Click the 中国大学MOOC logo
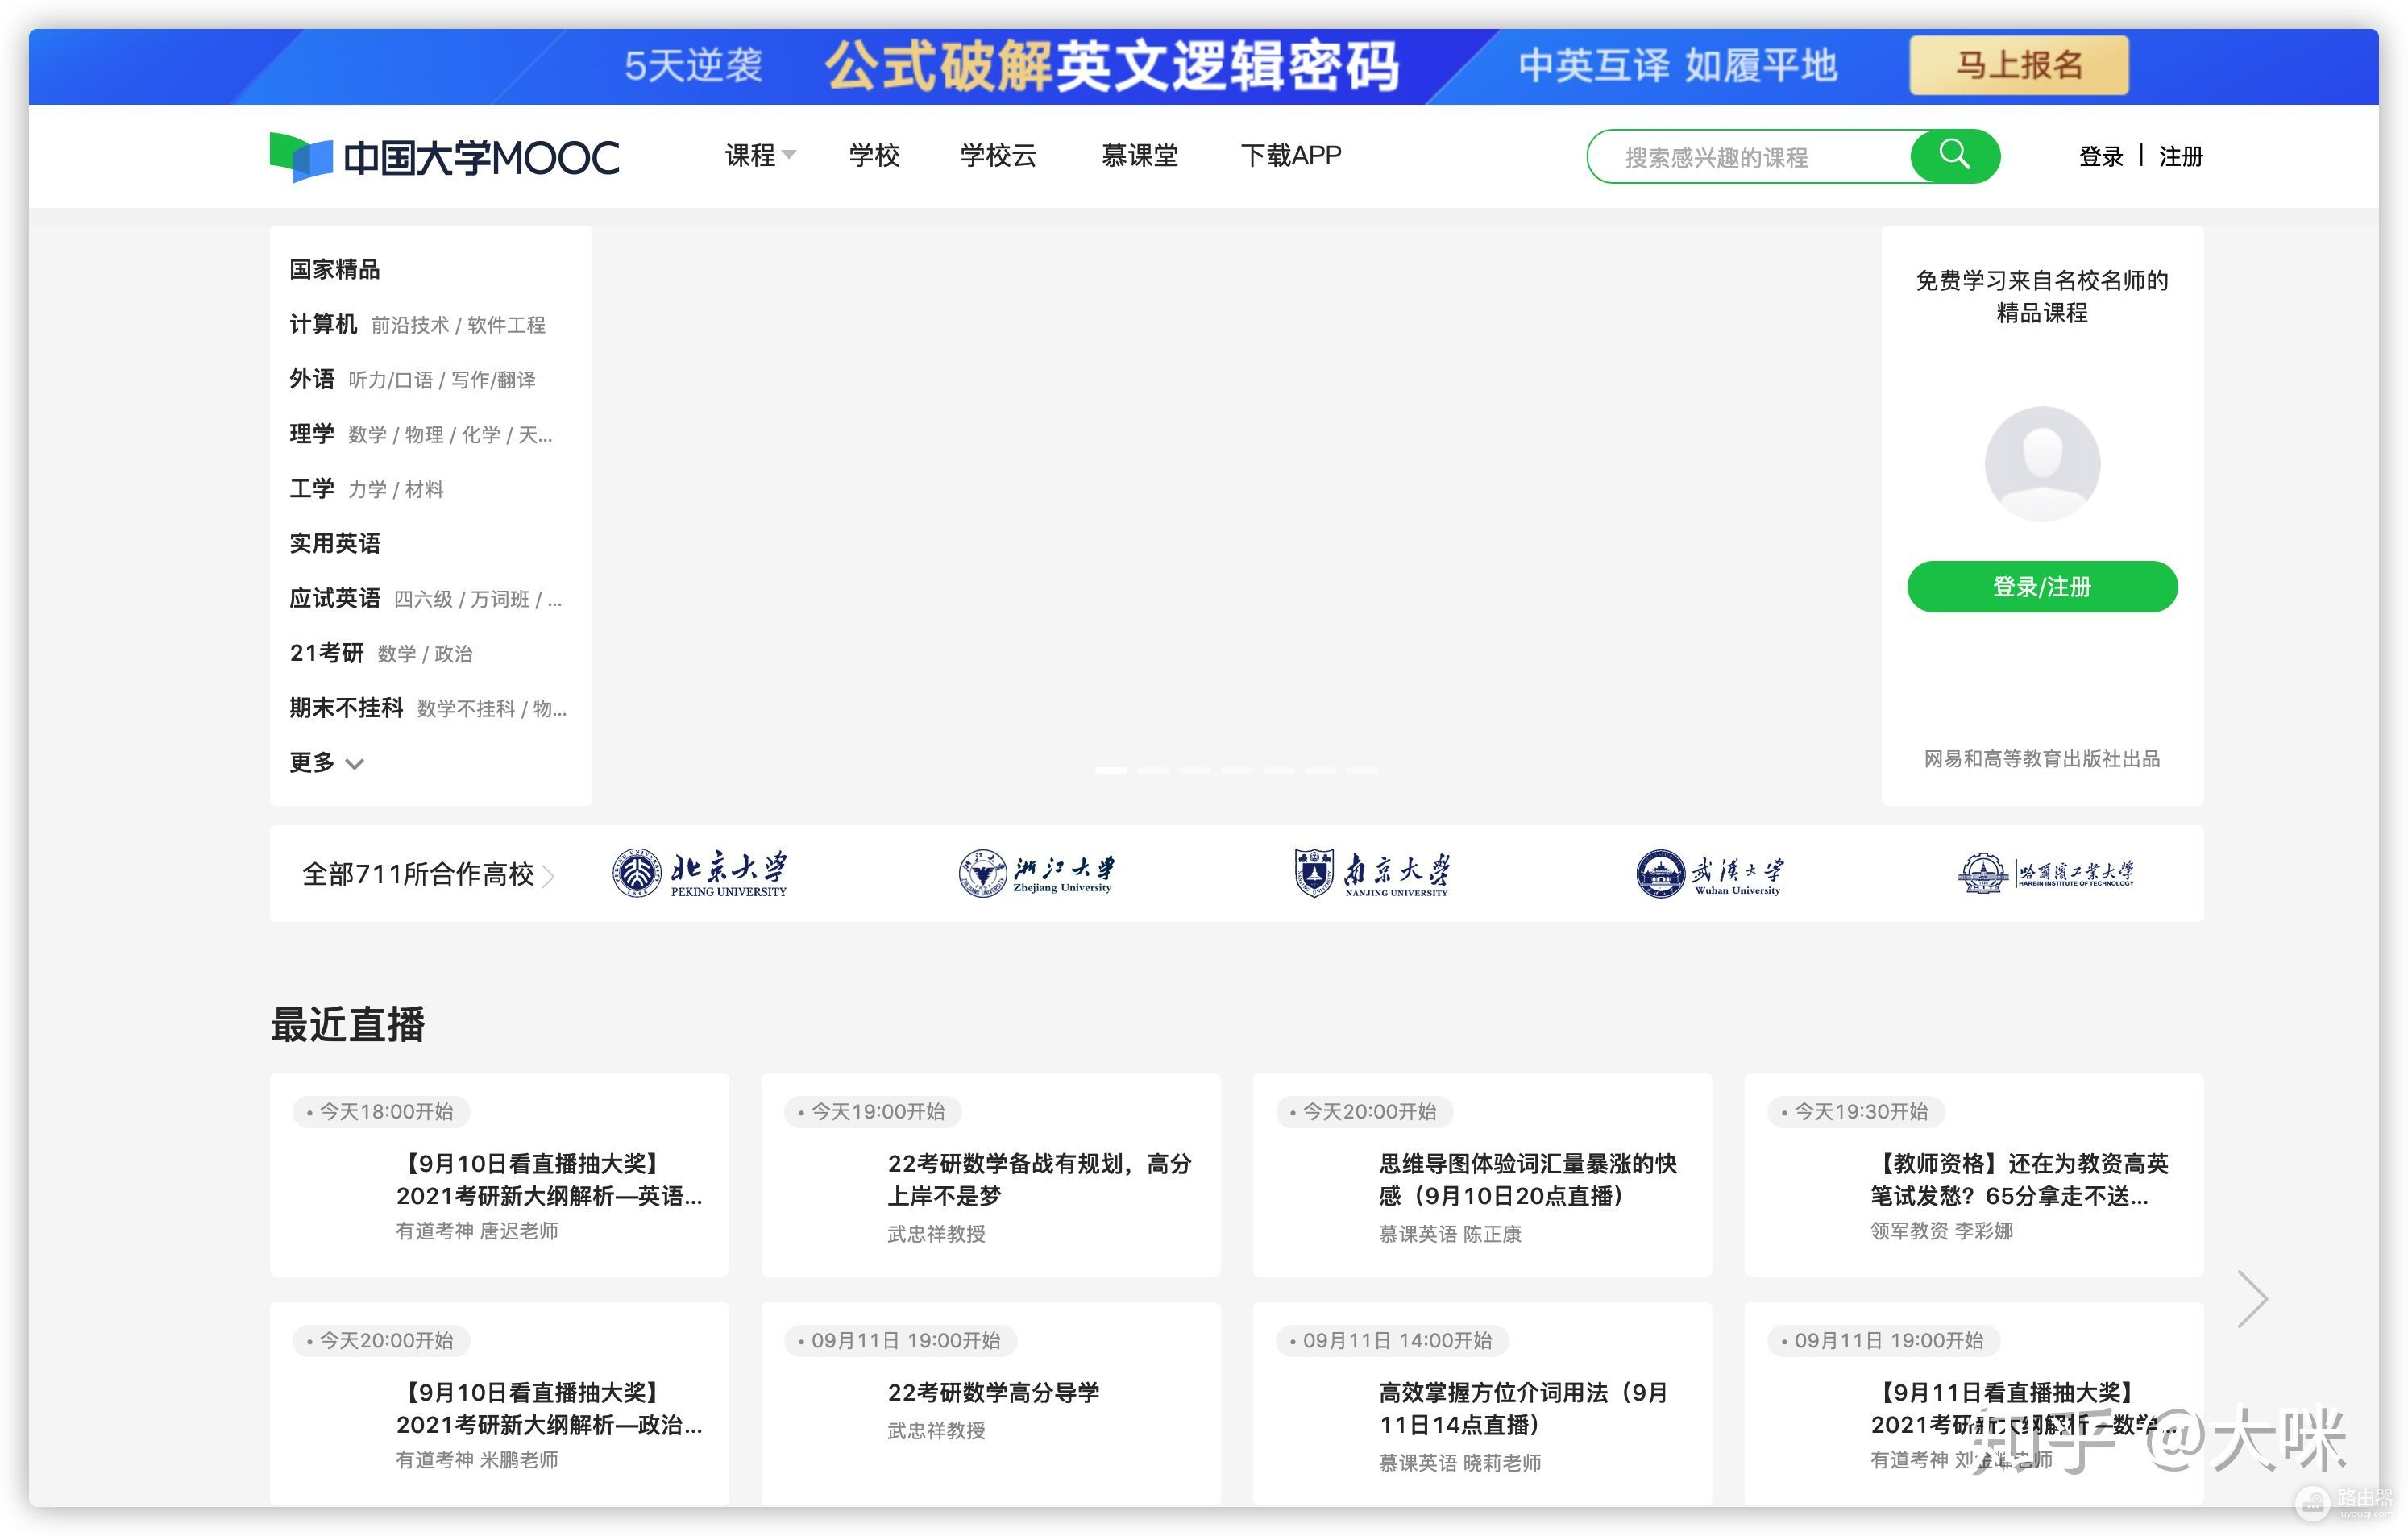Screen dimensions: 2408x1536 (x=444, y=157)
